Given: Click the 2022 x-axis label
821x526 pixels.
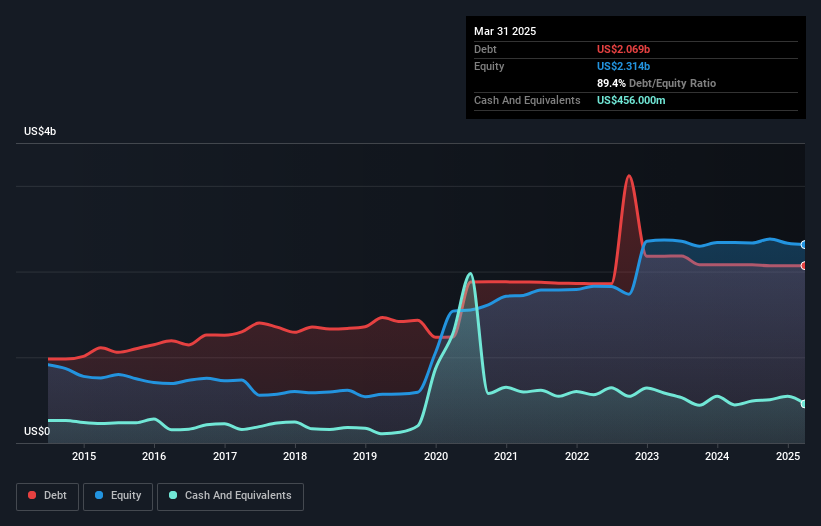Looking at the screenshot, I should pyautogui.click(x=576, y=456).
